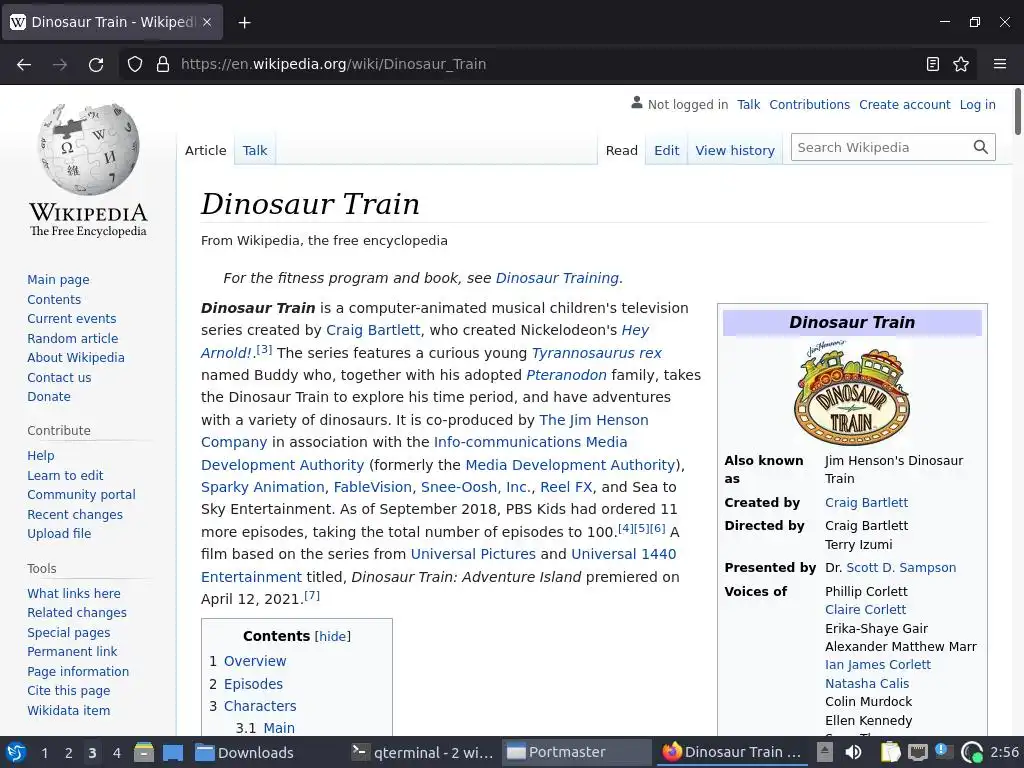Click the show desktop icon in taskbar
Image resolution: width=1024 pixels, height=768 pixels.
tap(173, 752)
